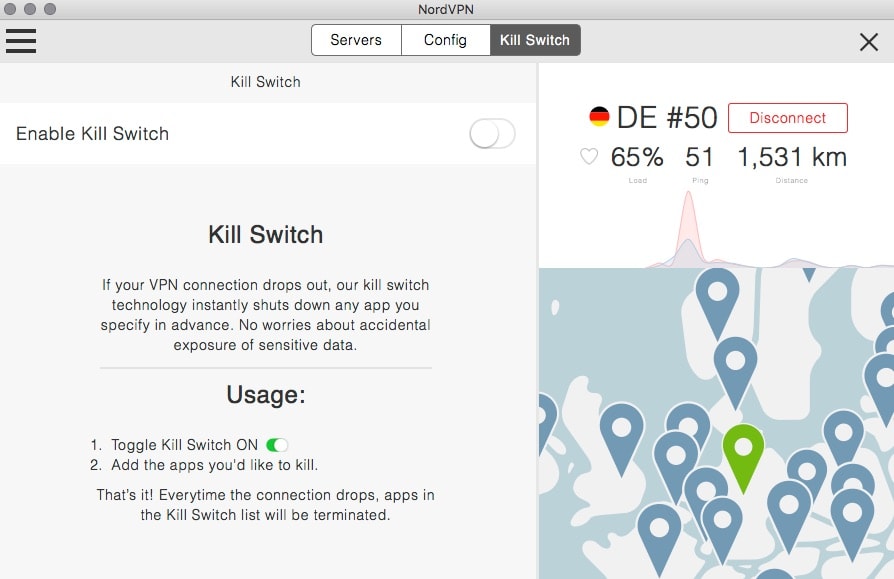Click the German flag icon

tap(599, 116)
